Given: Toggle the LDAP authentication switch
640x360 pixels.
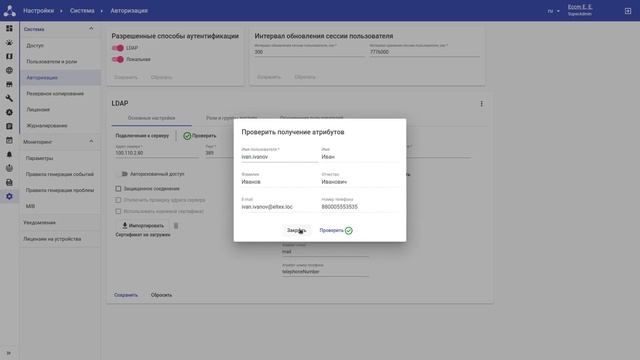Looking at the screenshot, I should coord(118,48).
